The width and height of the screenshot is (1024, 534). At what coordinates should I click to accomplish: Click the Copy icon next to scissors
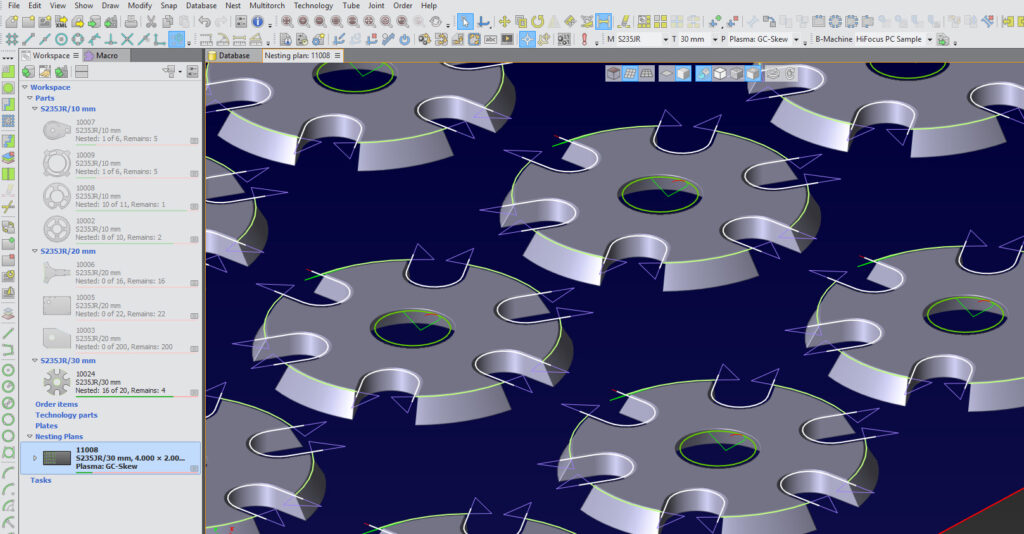pos(168,22)
